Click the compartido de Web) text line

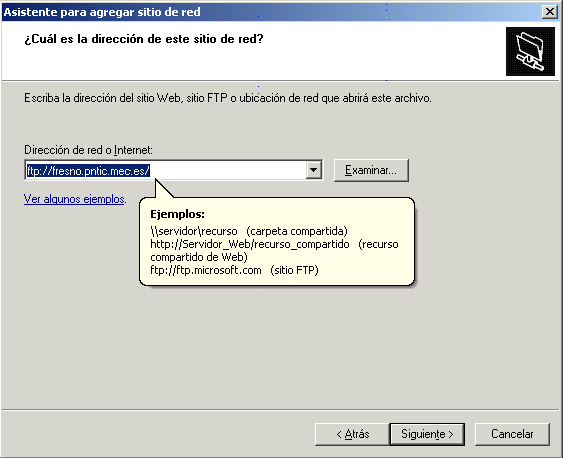199,257
